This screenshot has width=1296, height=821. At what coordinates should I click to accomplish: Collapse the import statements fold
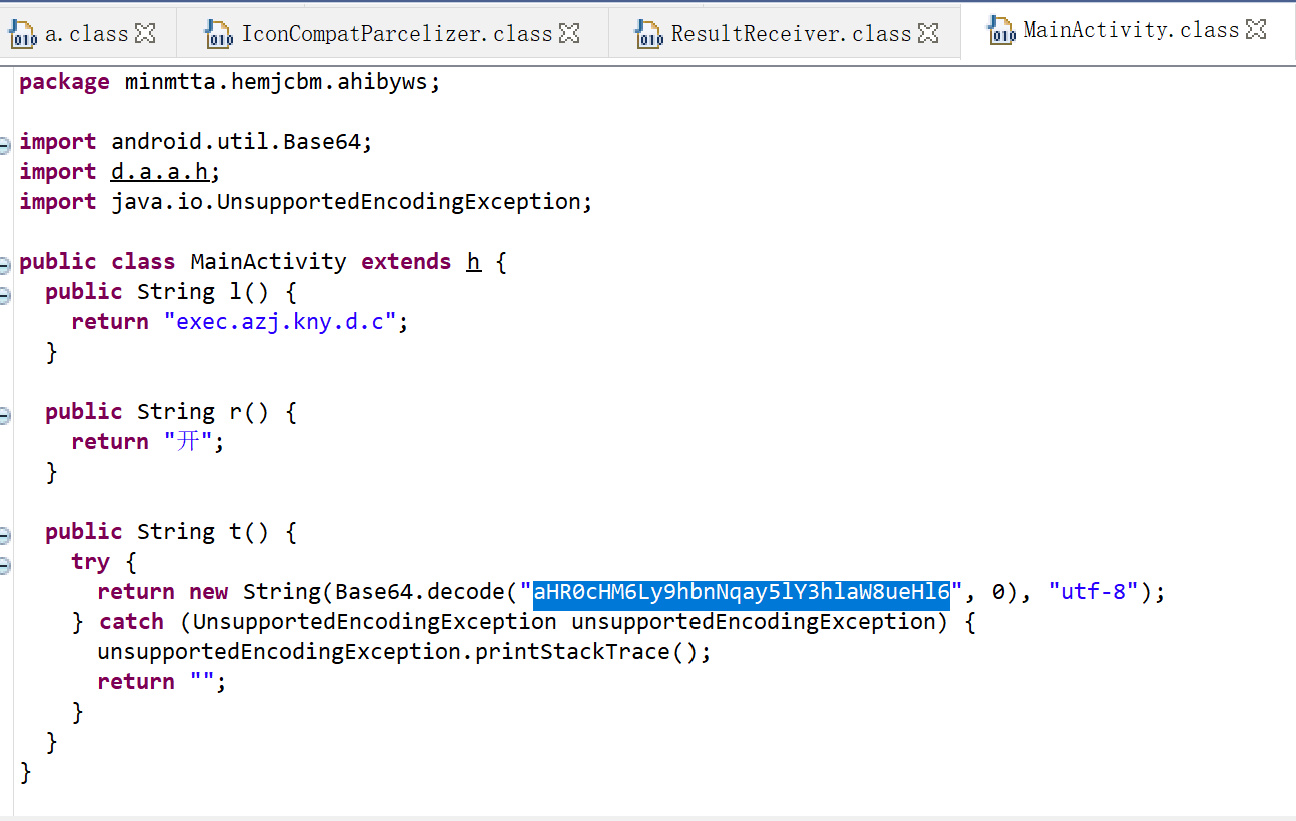click(x=4, y=146)
